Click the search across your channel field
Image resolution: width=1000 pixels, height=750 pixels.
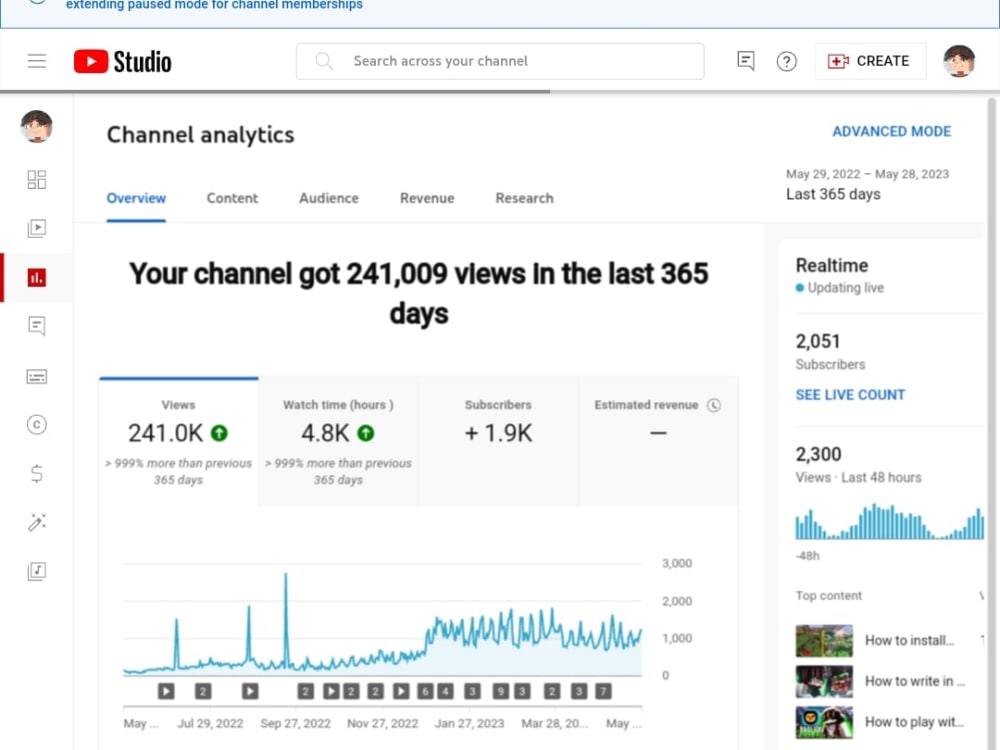pyautogui.click(x=500, y=61)
